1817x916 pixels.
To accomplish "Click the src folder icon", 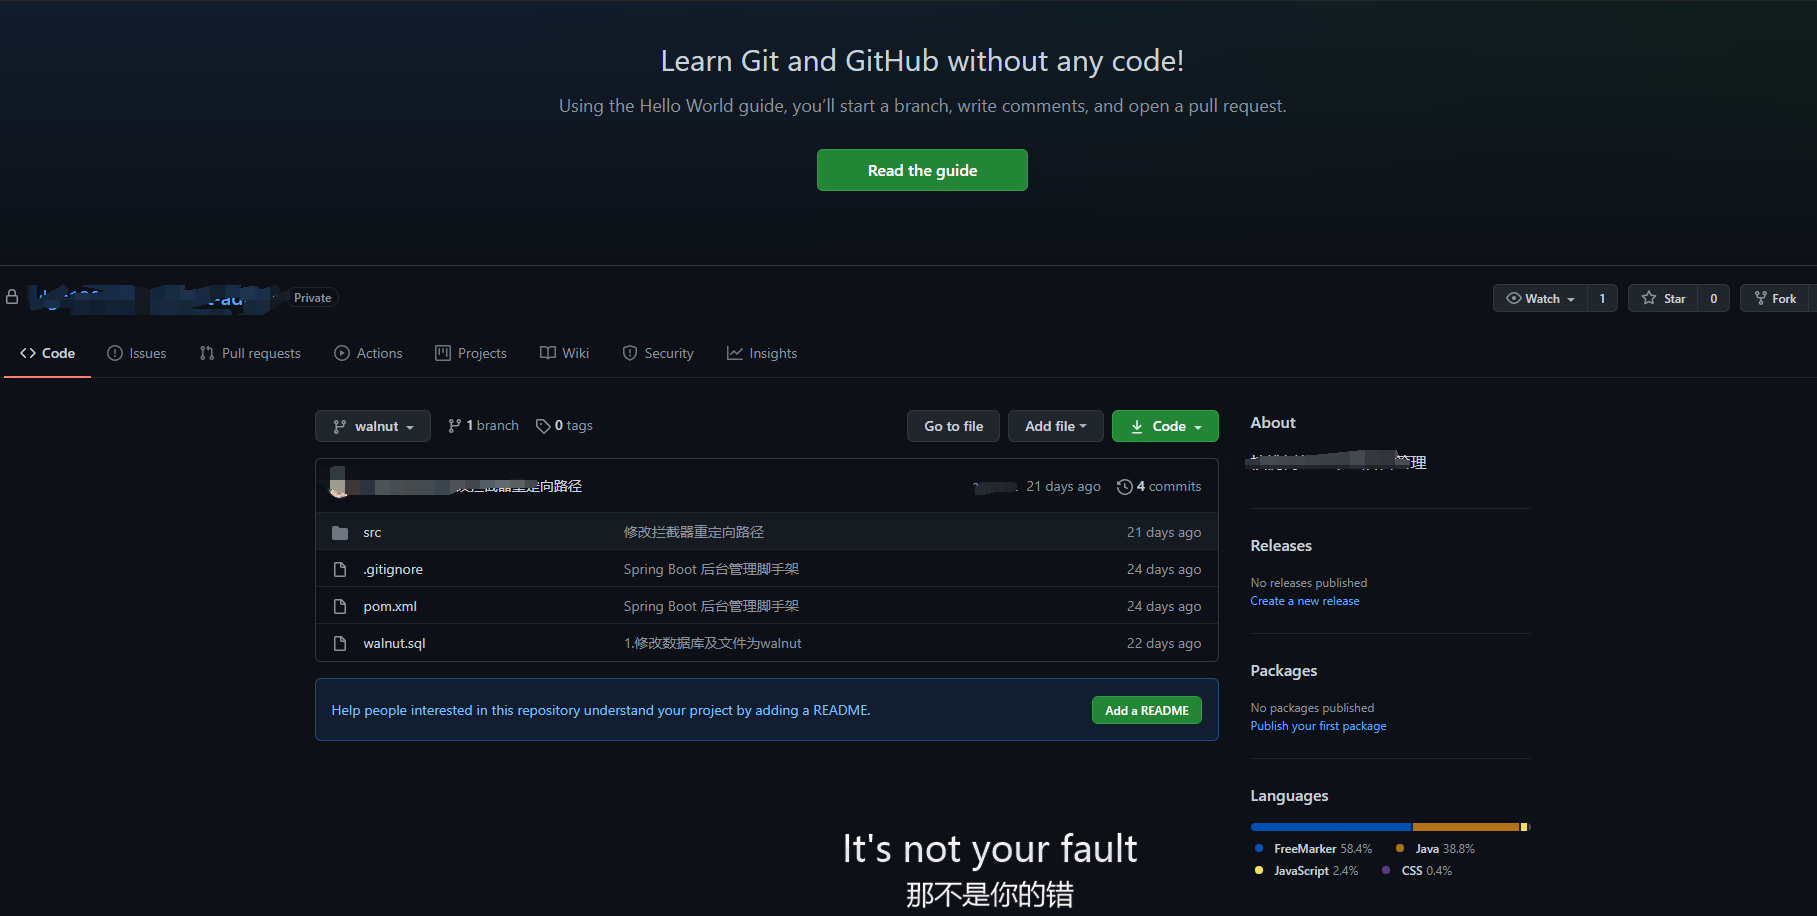I will [340, 531].
